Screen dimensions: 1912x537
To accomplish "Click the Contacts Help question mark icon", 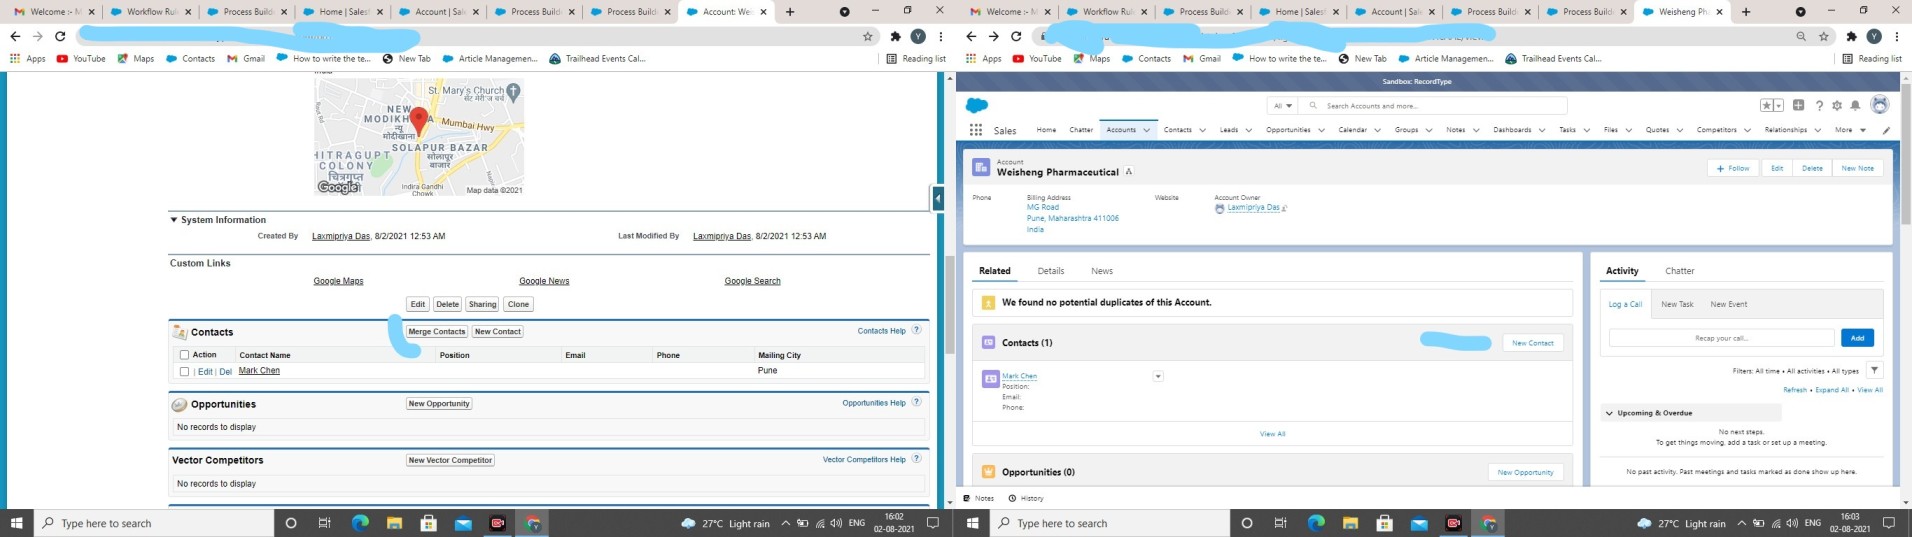I will coord(916,330).
